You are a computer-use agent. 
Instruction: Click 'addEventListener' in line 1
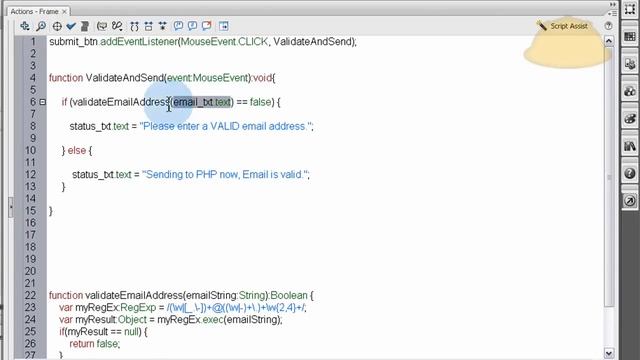(x=139, y=42)
